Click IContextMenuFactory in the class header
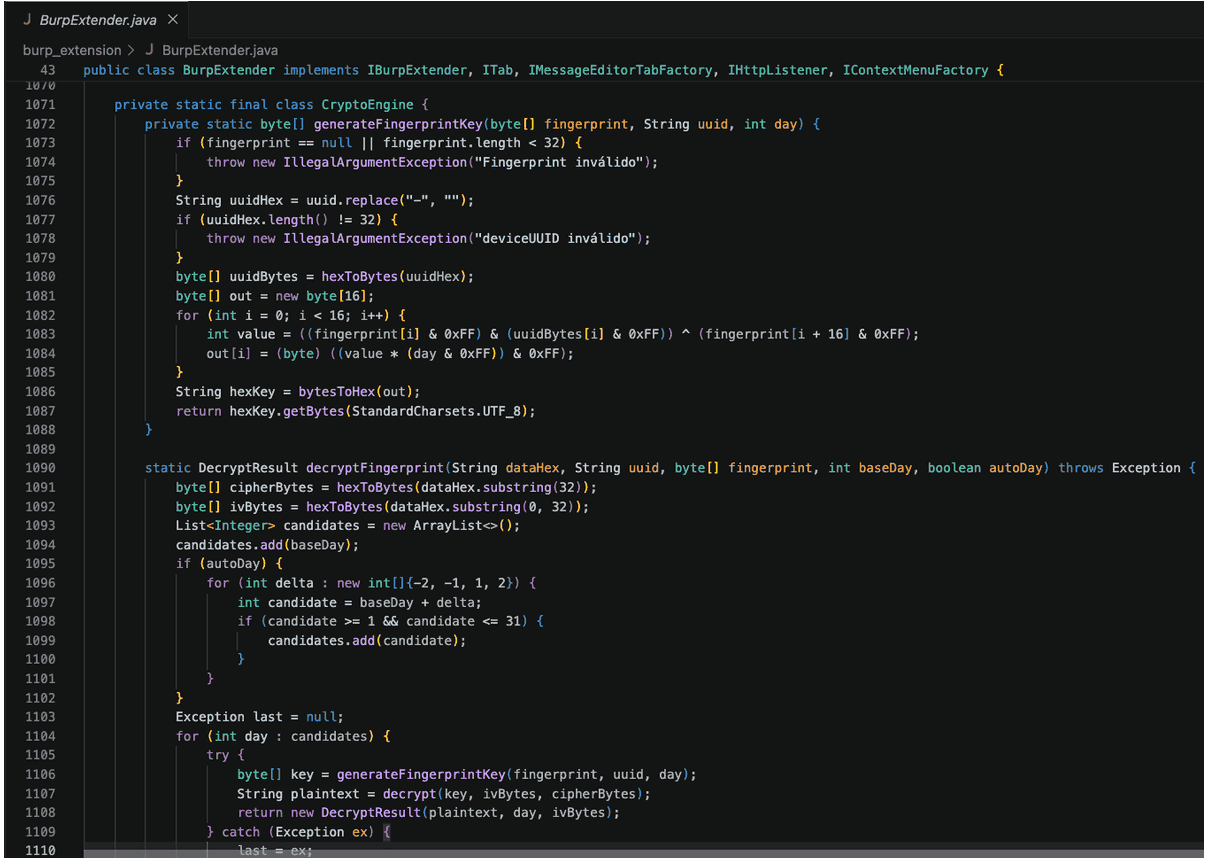This screenshot has height=858, width=1206. tap(915, 70)
